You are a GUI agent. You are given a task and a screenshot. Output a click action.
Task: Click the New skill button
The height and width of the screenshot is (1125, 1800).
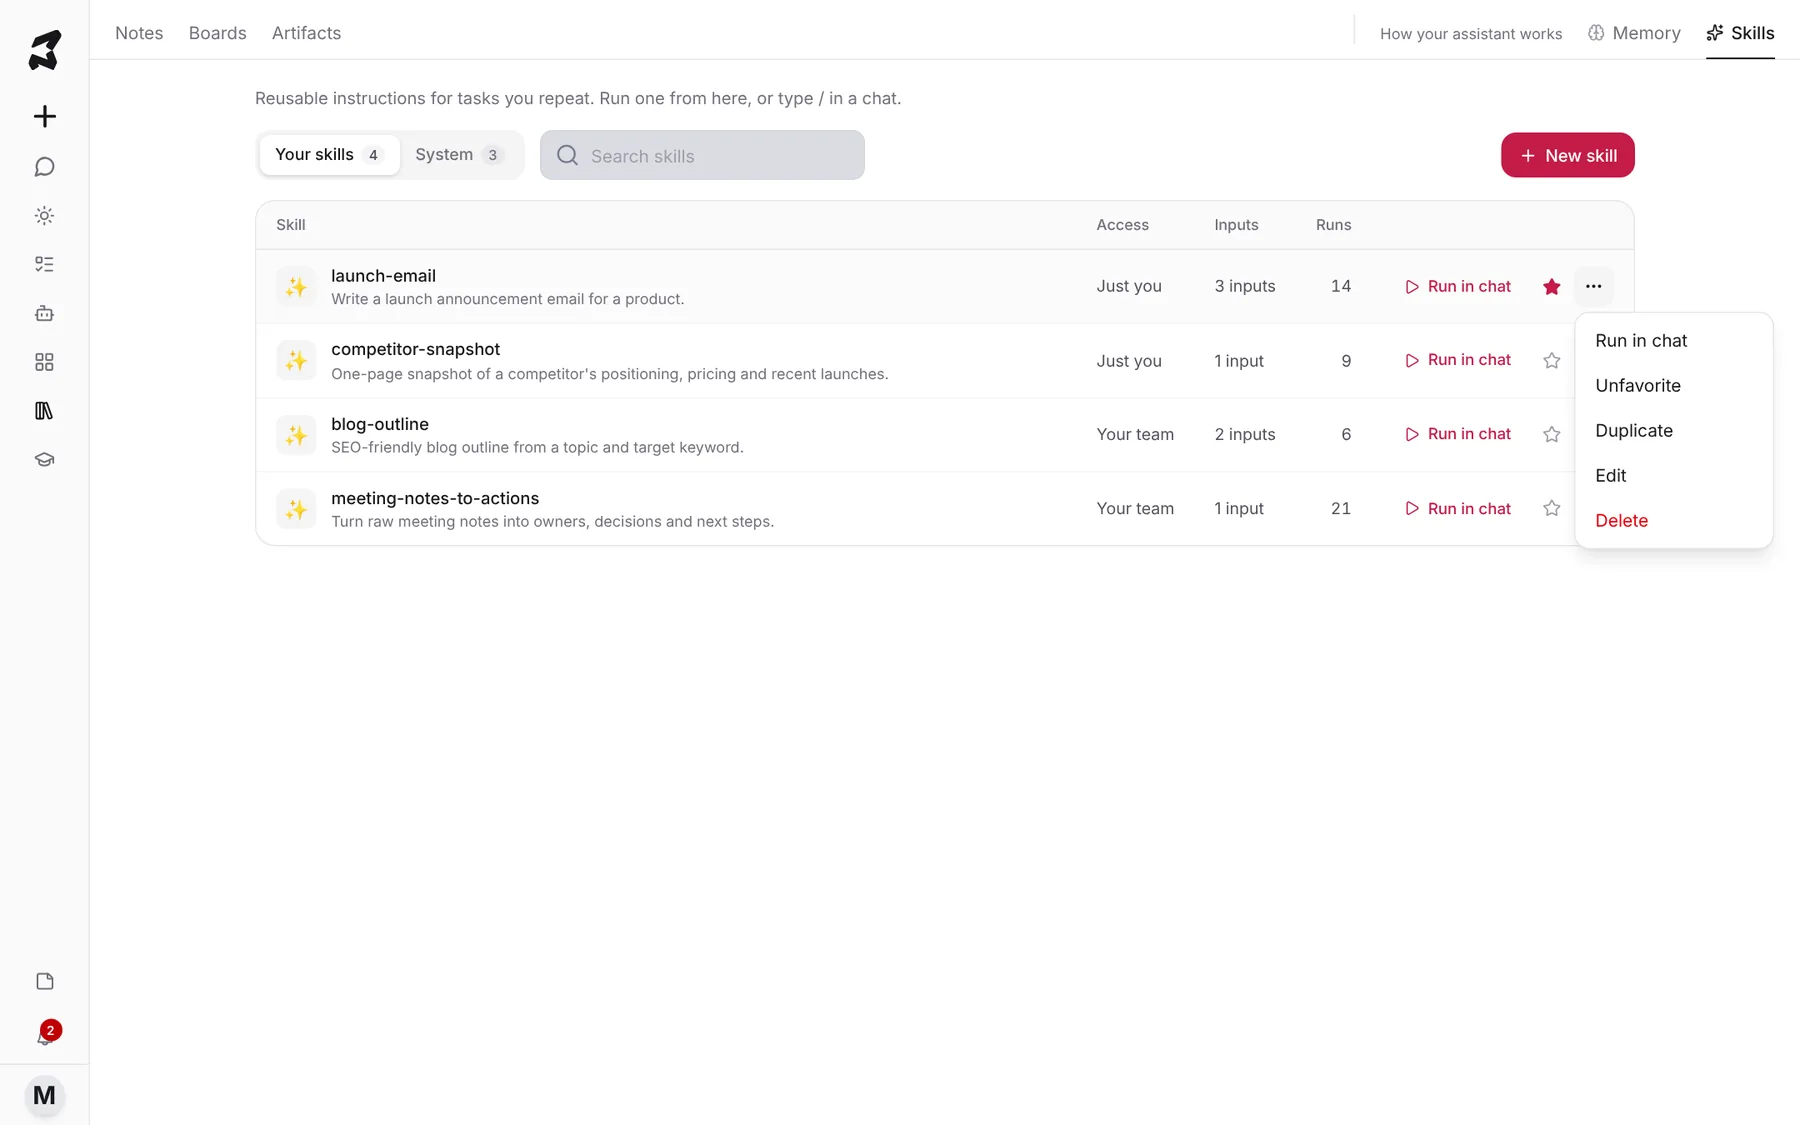(1567, 155)
